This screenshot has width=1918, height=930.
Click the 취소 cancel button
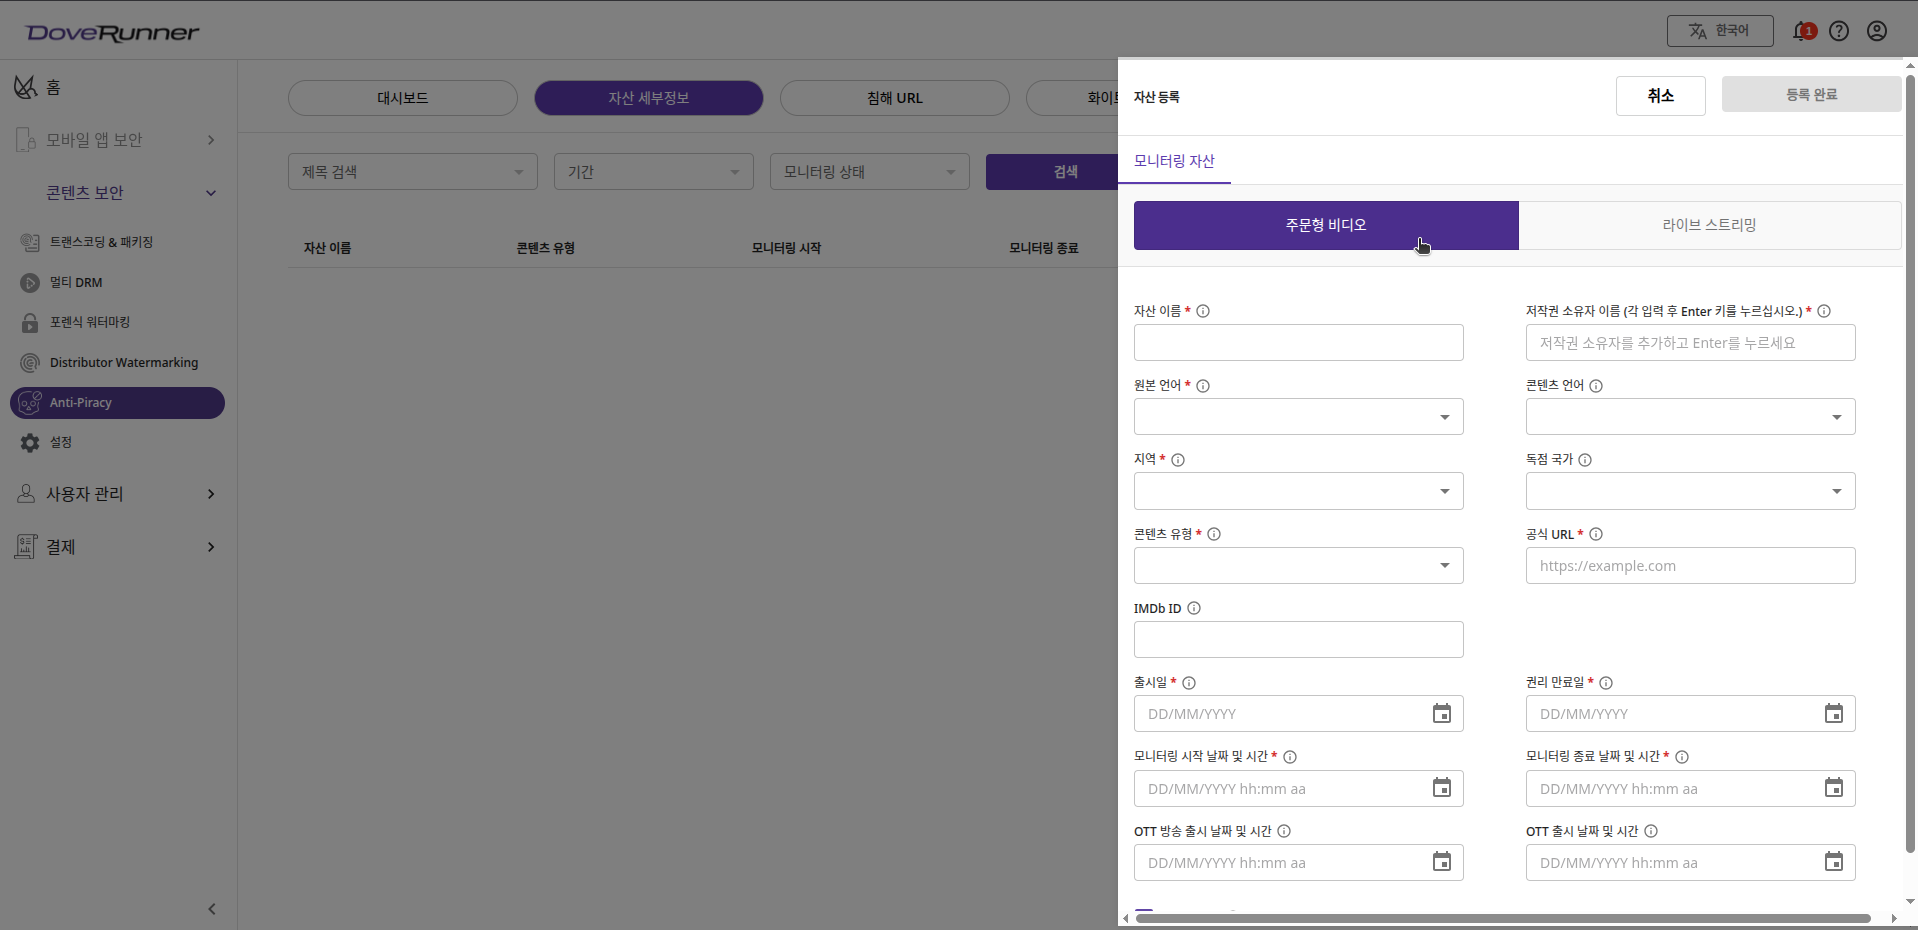[1660, 95]
